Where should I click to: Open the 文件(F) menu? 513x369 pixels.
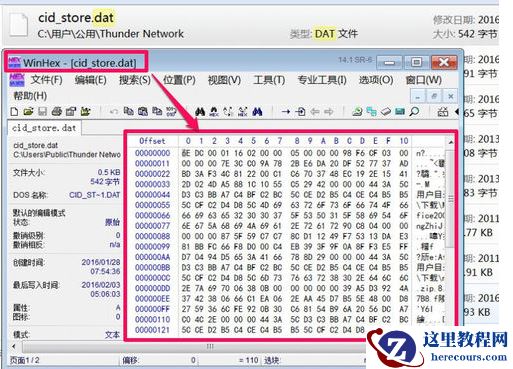[47, 80]
